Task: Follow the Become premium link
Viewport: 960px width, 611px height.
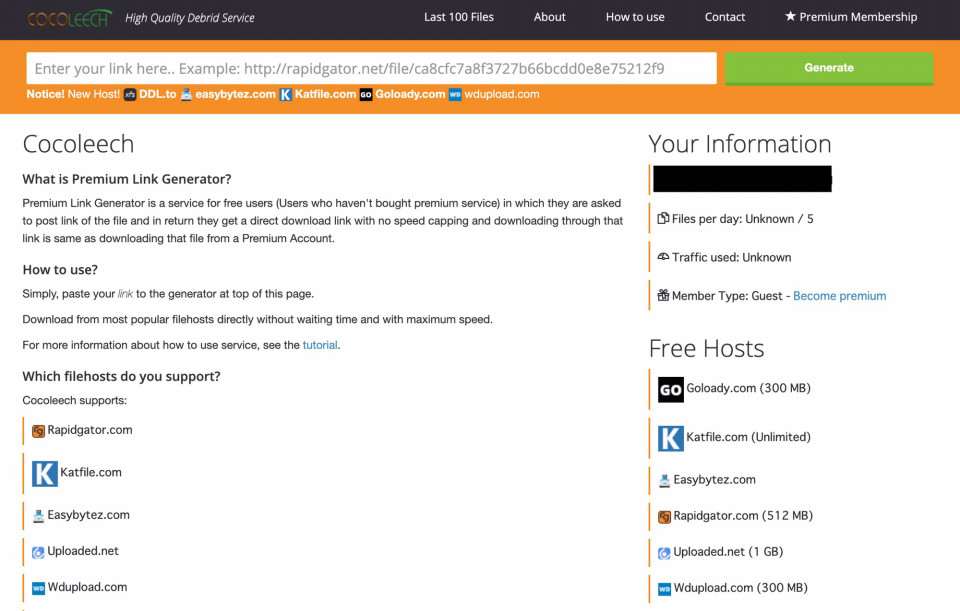Action: click(x=839, y=296)
